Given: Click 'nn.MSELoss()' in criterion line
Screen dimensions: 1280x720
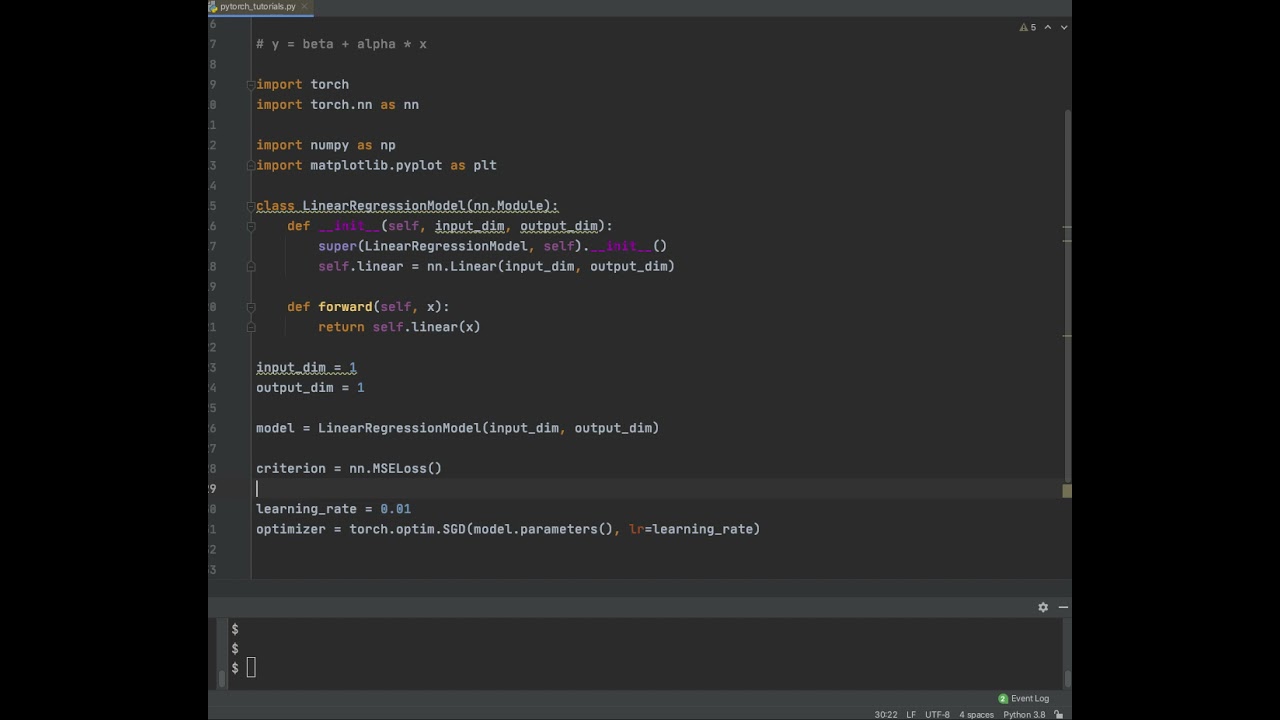Looking at the screenshot, I should click(395, 468).
